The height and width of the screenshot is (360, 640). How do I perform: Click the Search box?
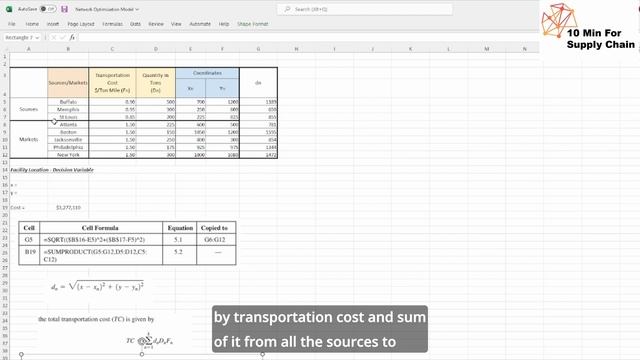click(x=364, y=9)
